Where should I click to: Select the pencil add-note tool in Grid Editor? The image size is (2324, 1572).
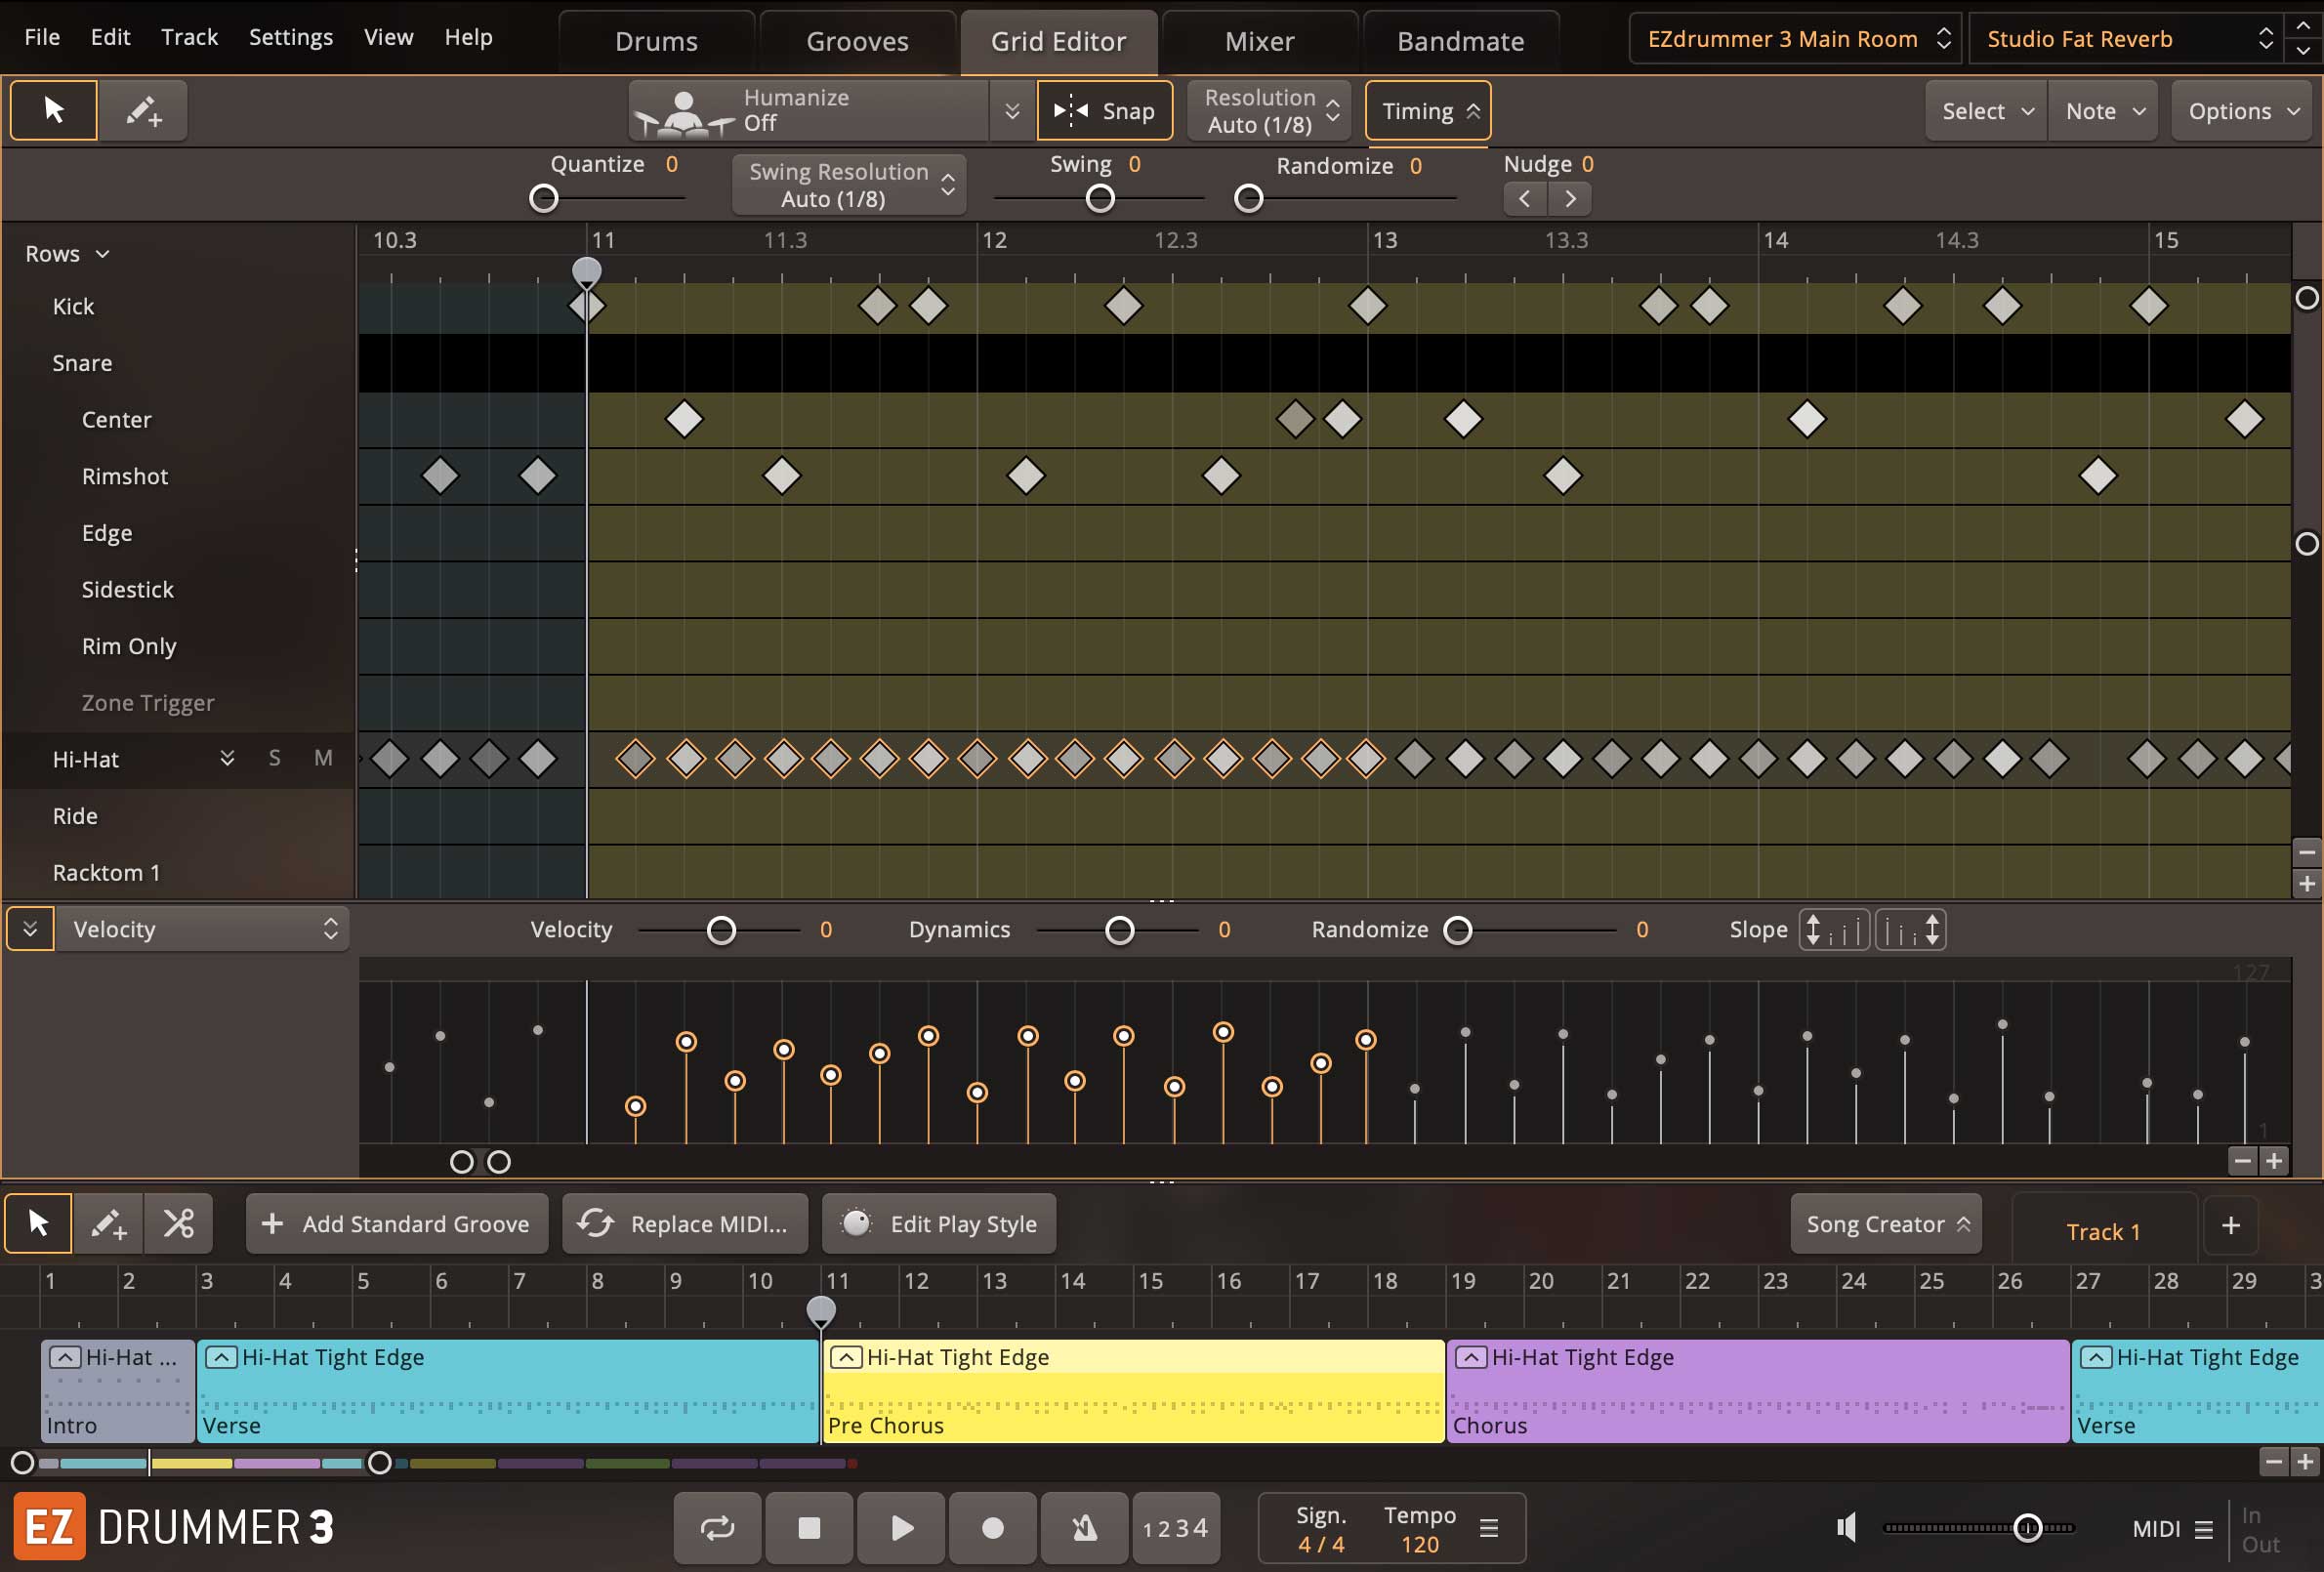point(143,110)
